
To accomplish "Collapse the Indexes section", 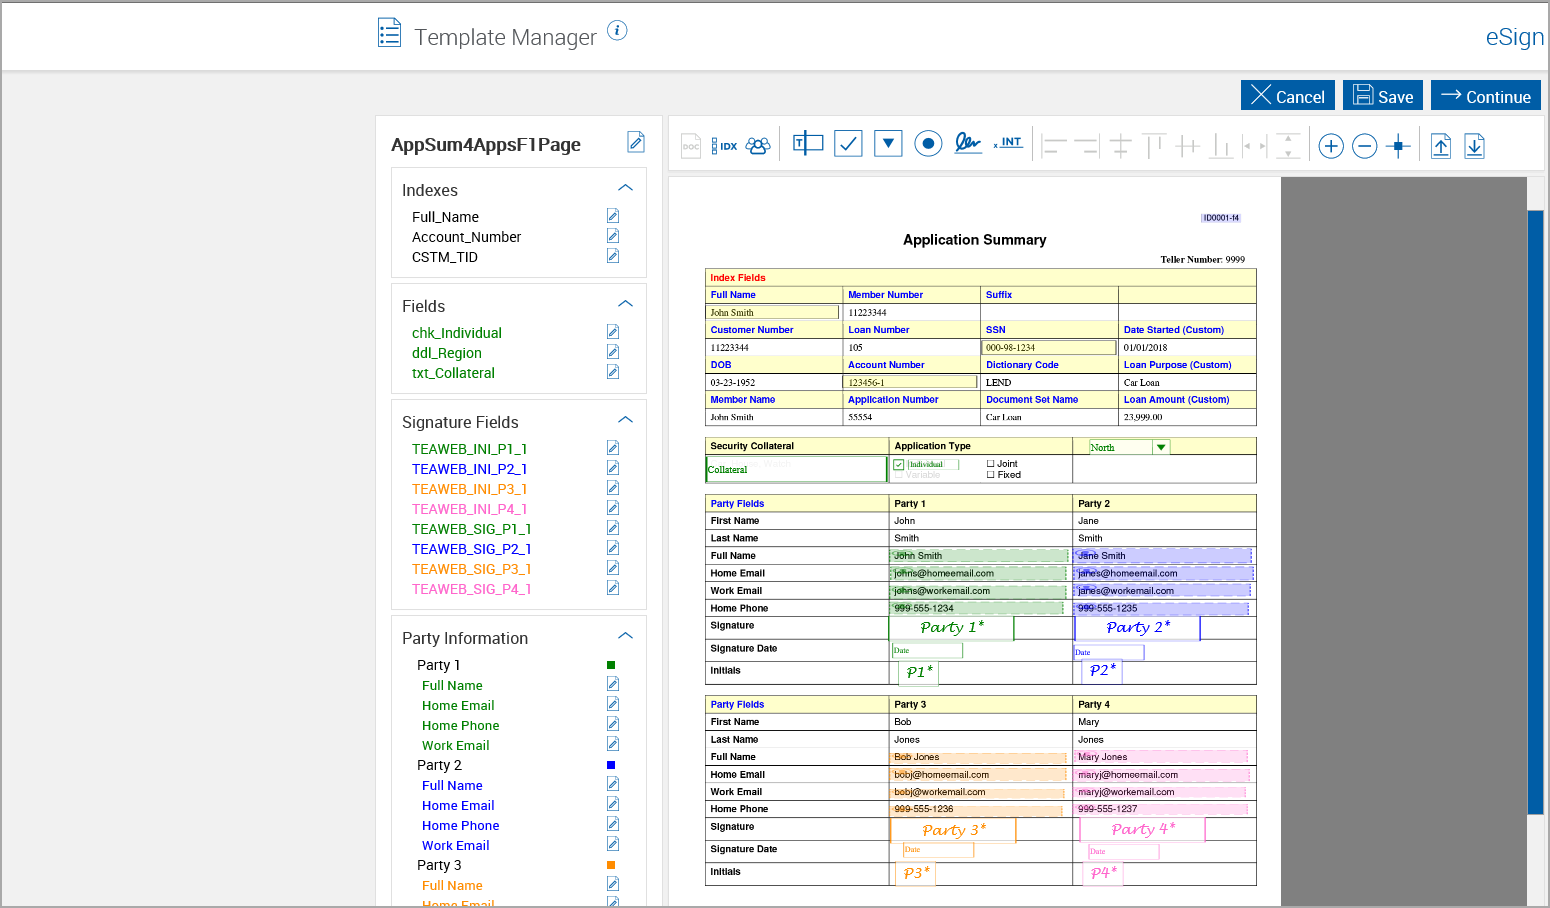I will tap(626, 188).
